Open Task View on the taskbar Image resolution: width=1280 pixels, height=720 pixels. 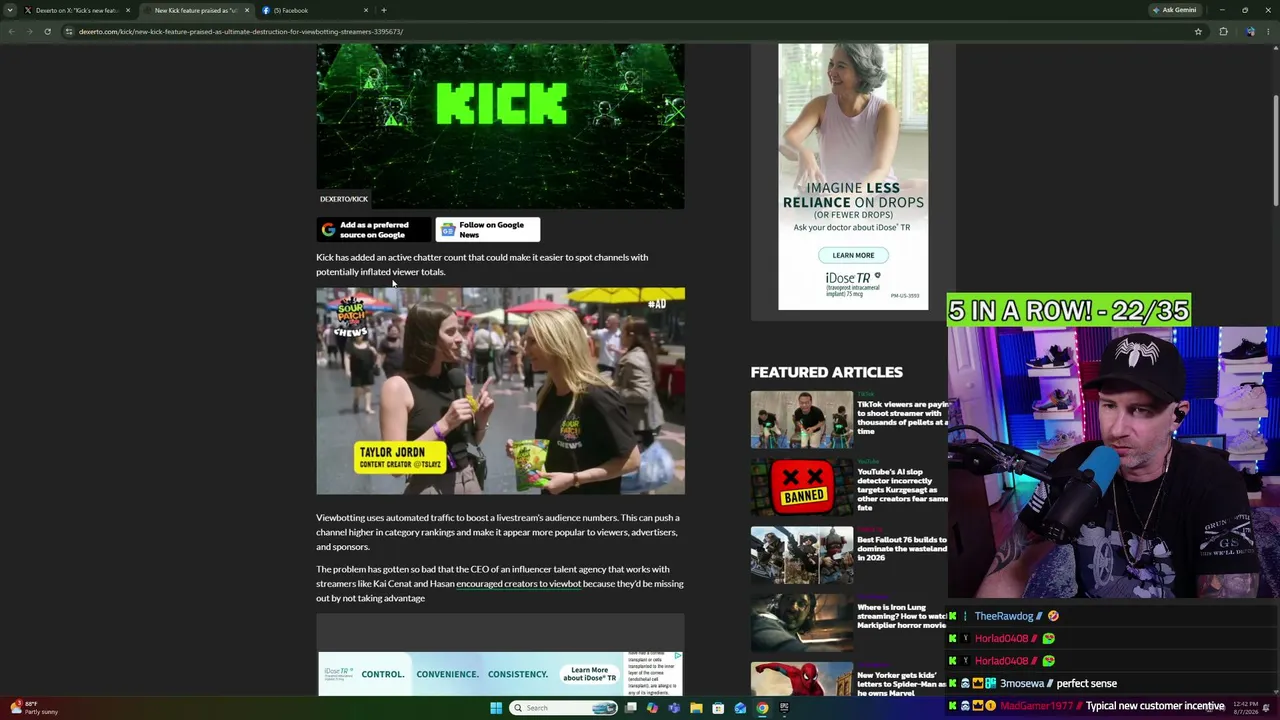631,708
